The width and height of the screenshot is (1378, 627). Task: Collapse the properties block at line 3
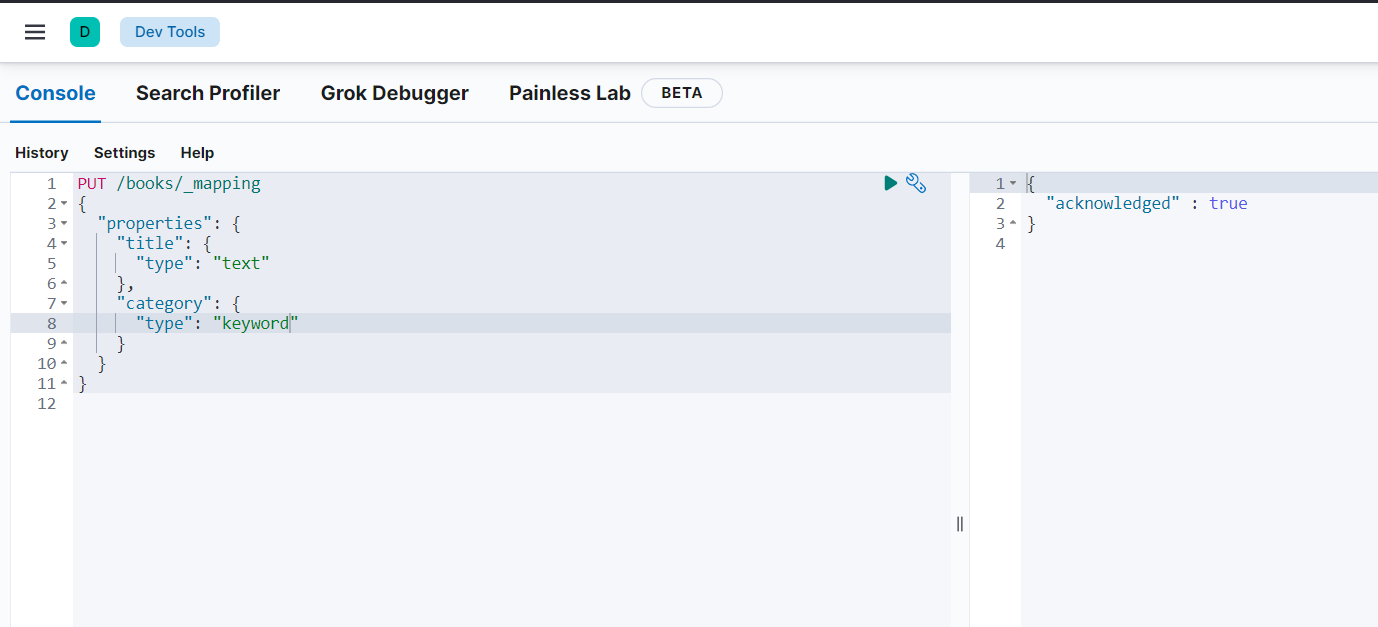tap(64, 224)
